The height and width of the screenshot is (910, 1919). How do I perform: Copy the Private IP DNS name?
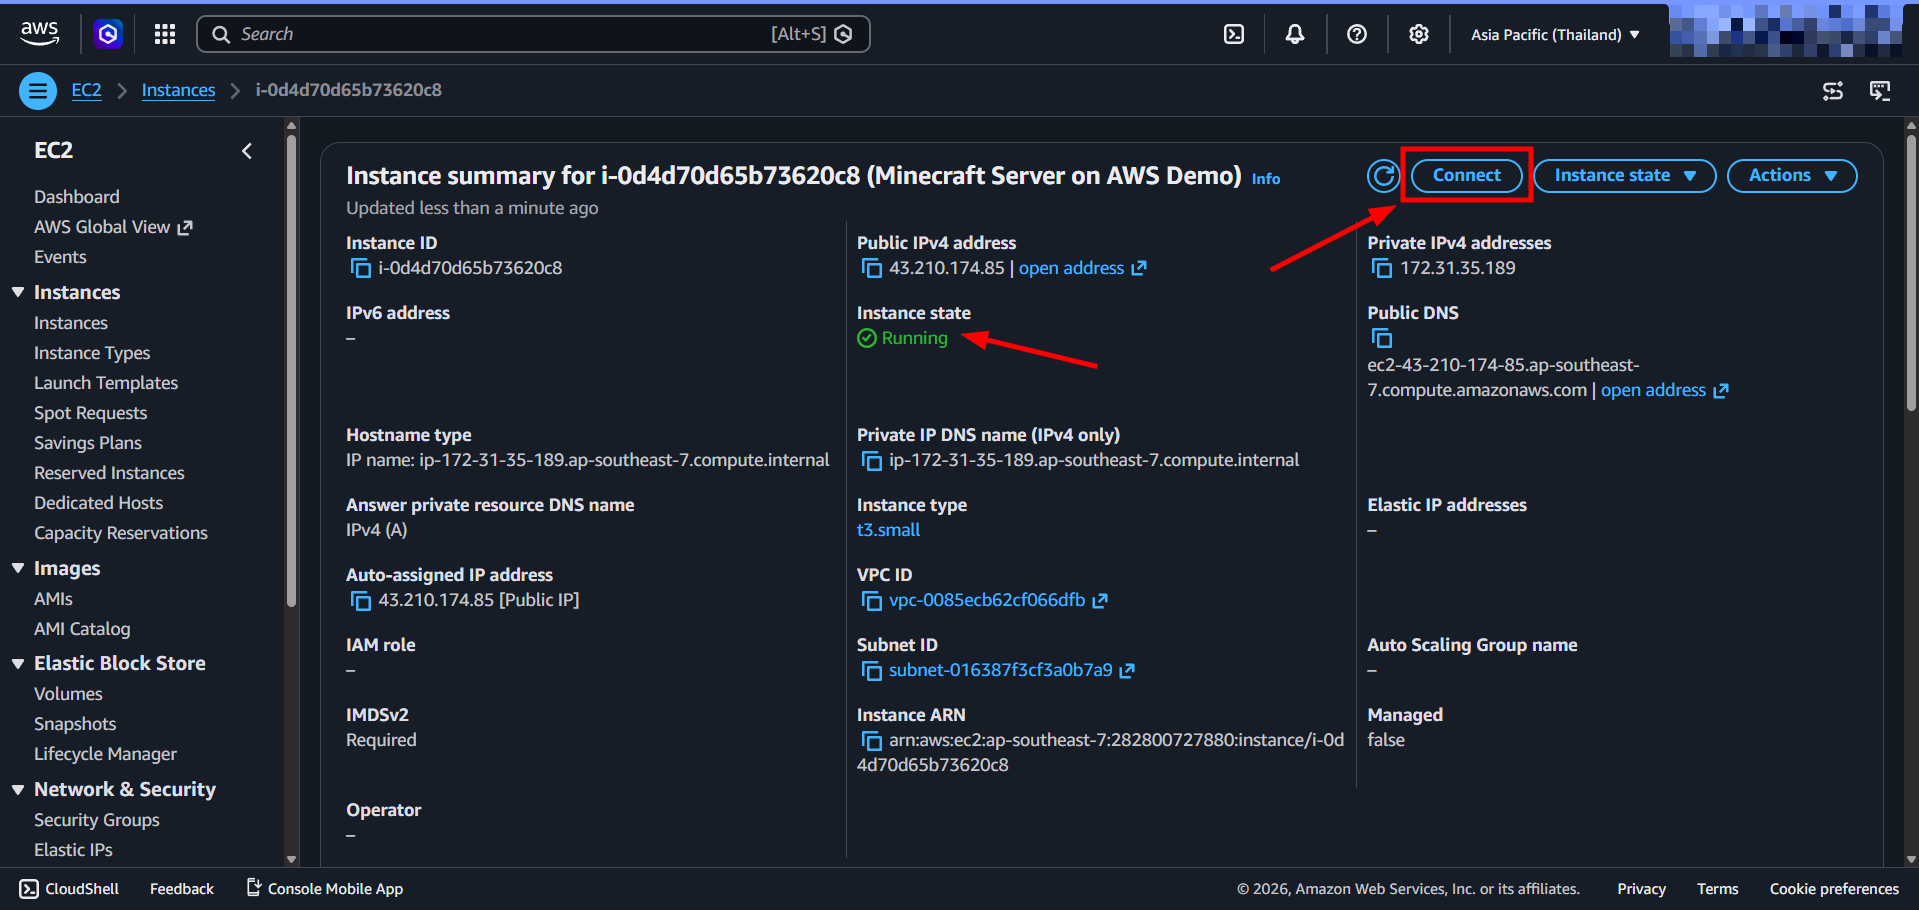(871, 460)
